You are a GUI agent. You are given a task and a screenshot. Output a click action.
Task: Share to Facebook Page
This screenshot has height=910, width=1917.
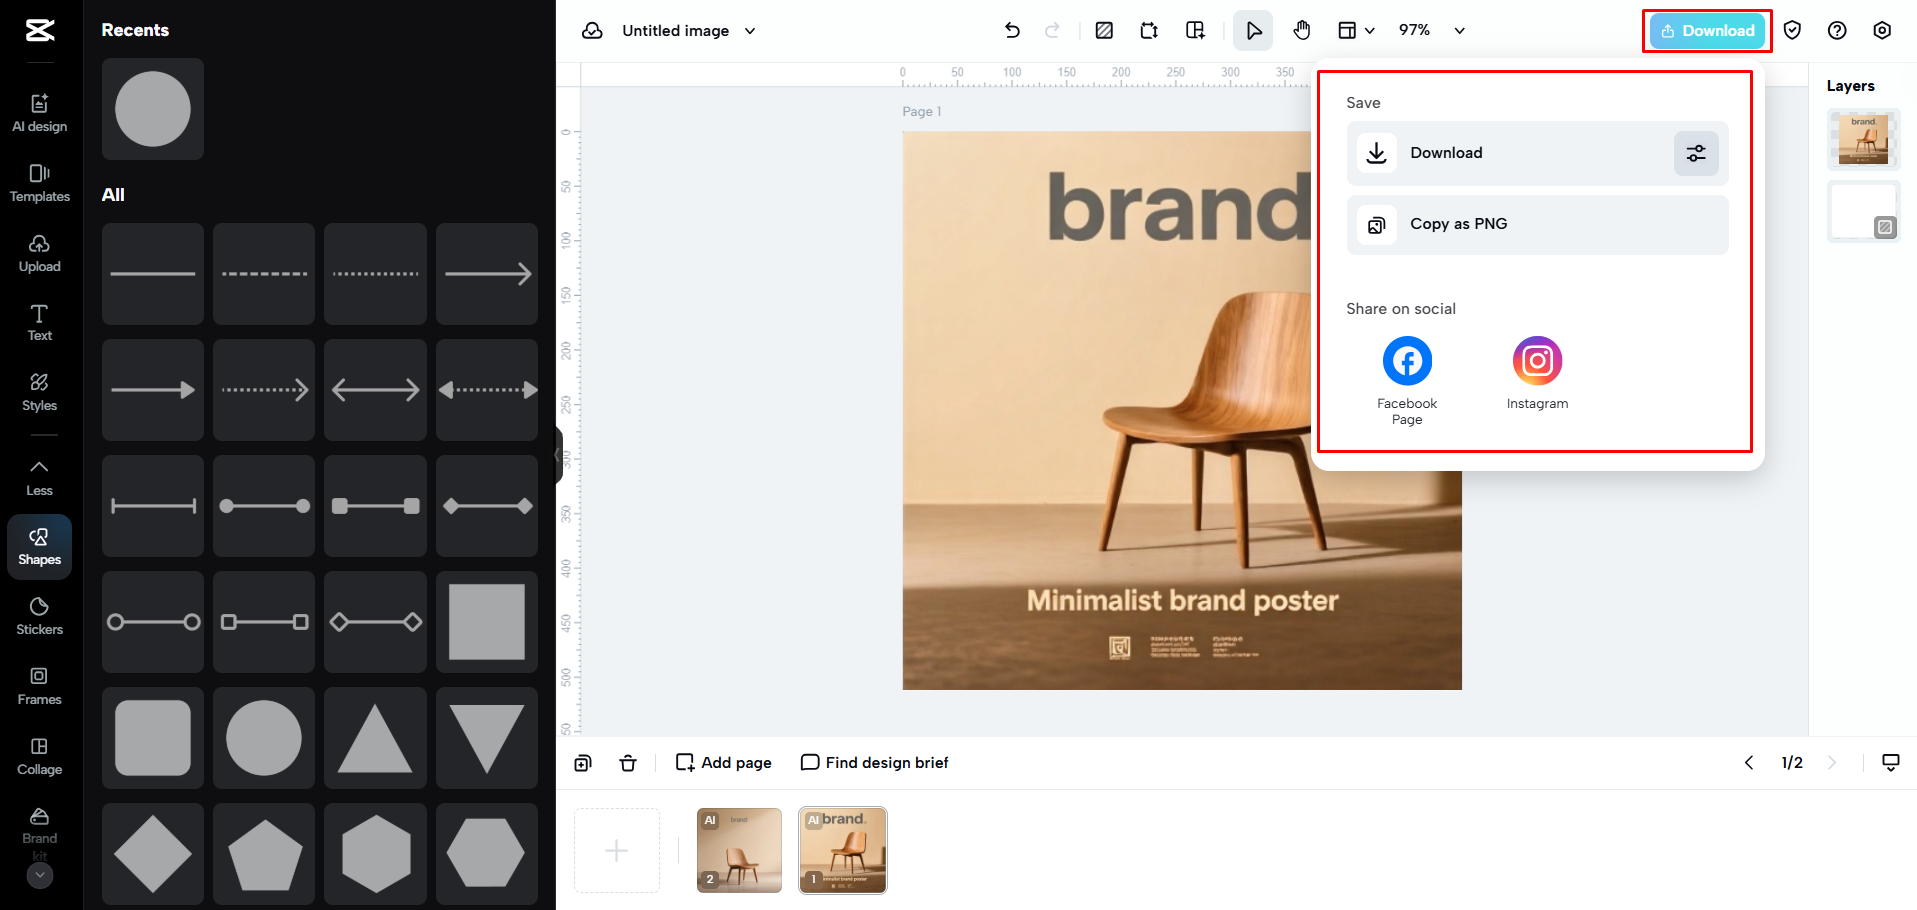[x=1407, y=381]
